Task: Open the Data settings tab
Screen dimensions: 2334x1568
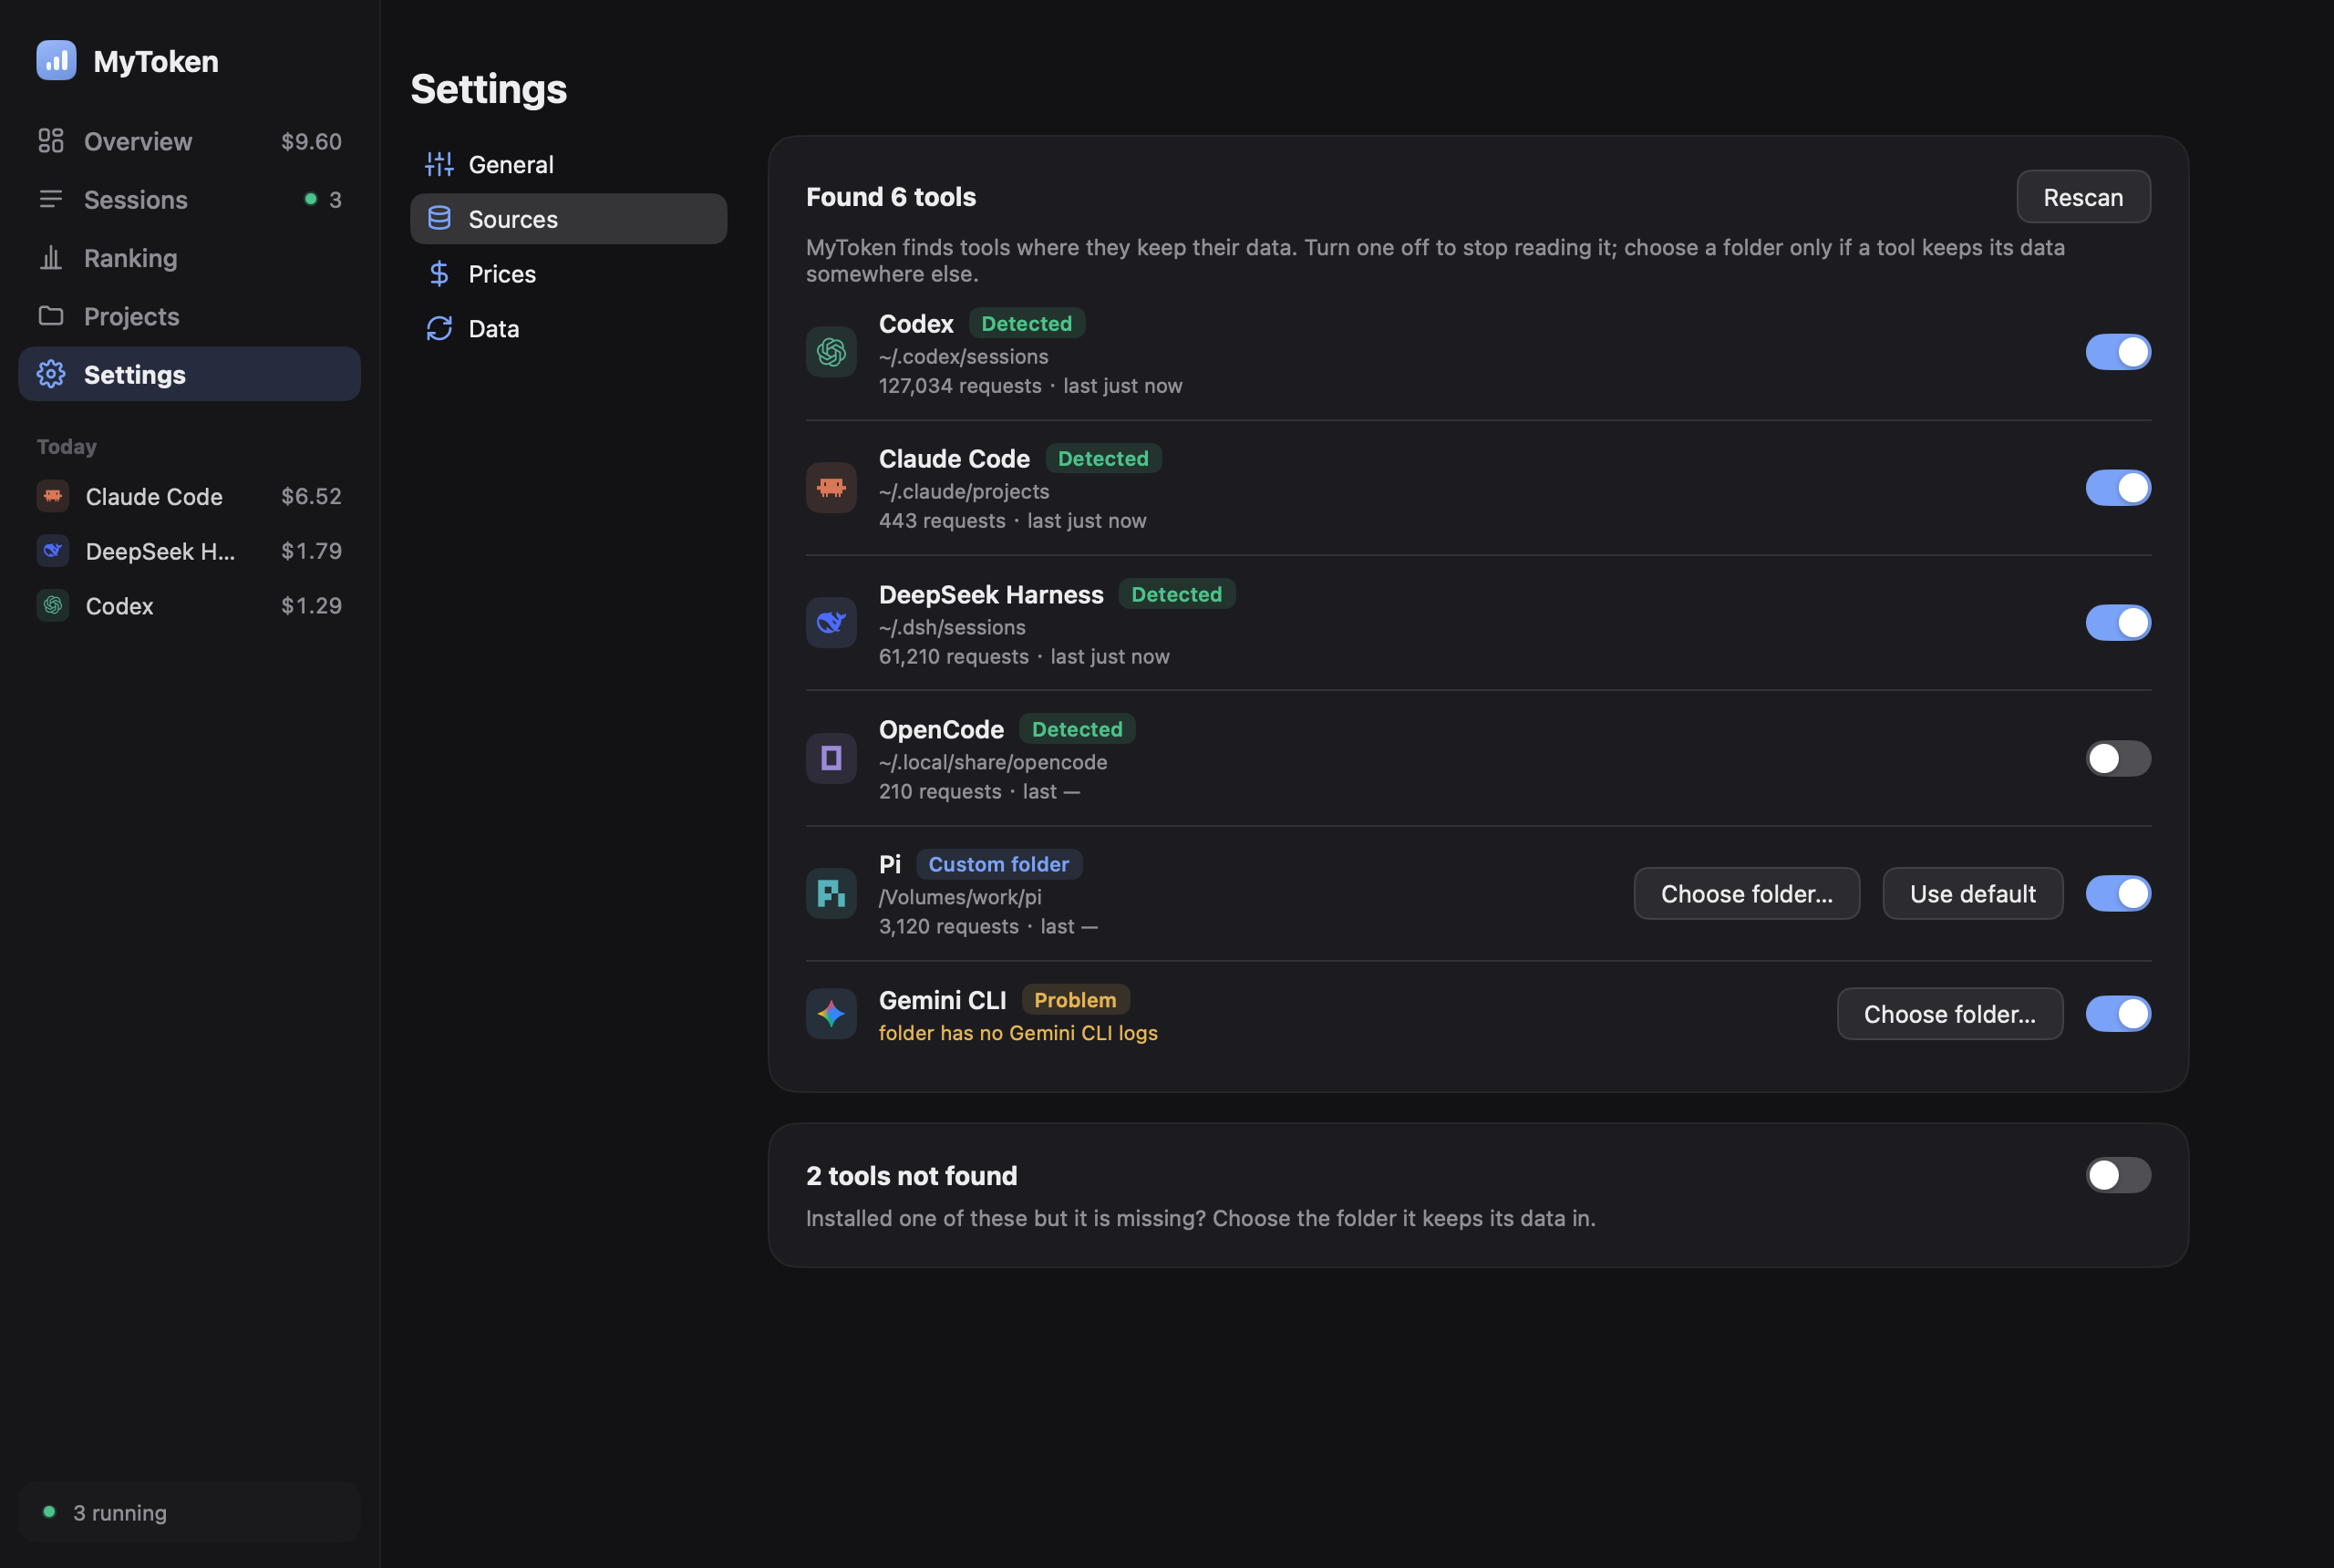Action: tap(568, 328)
